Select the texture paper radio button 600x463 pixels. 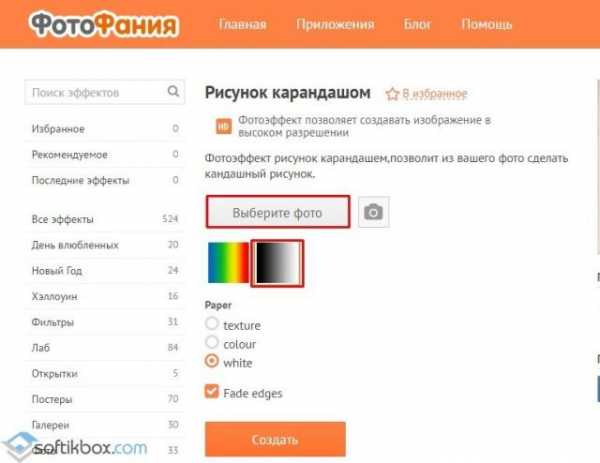[x=212, y=324]
